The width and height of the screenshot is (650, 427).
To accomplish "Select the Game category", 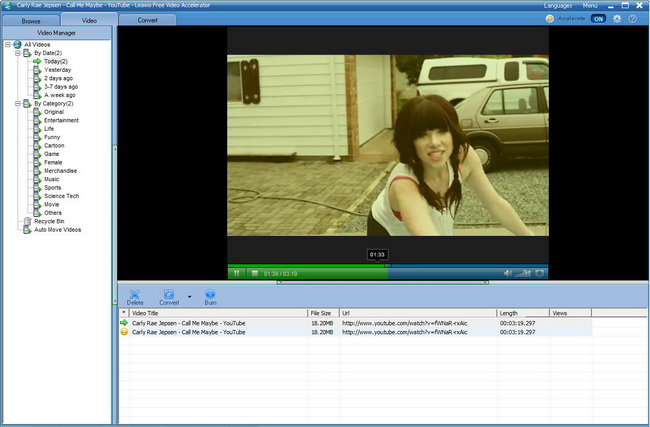I will tap(51, 154).
